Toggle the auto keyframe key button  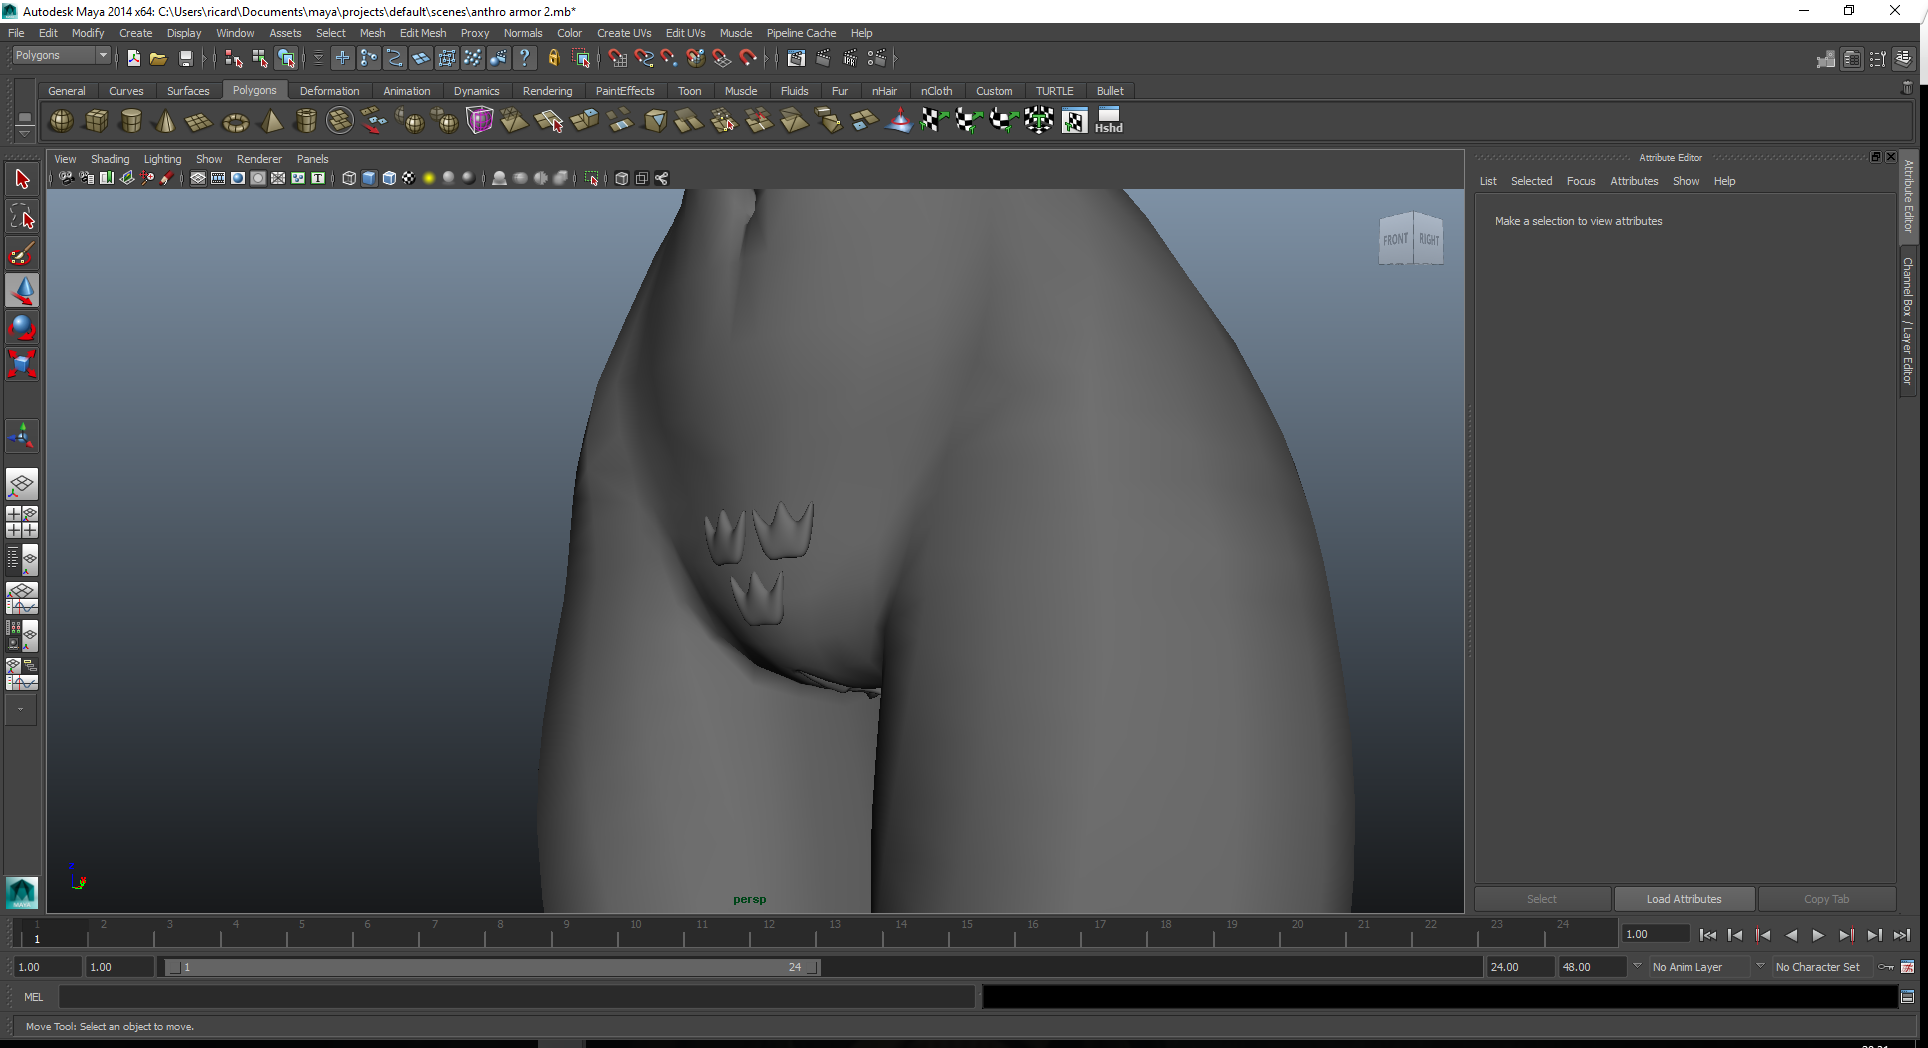pos(1885,967)
